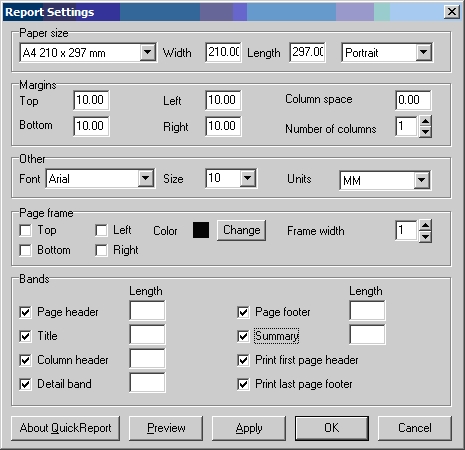Decrease the Number of columns spinner

[x=425, y=132]
